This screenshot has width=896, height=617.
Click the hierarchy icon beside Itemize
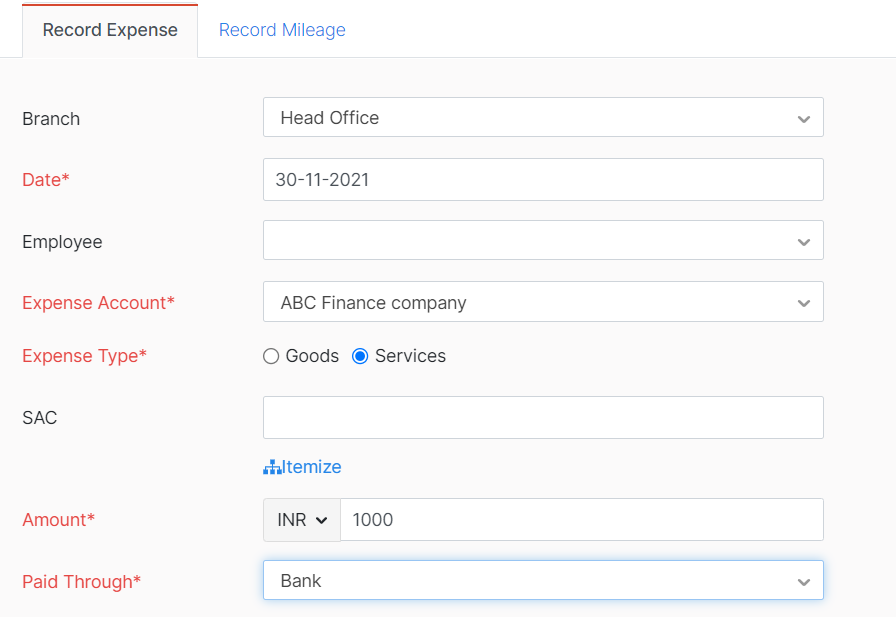coord(271,467)
